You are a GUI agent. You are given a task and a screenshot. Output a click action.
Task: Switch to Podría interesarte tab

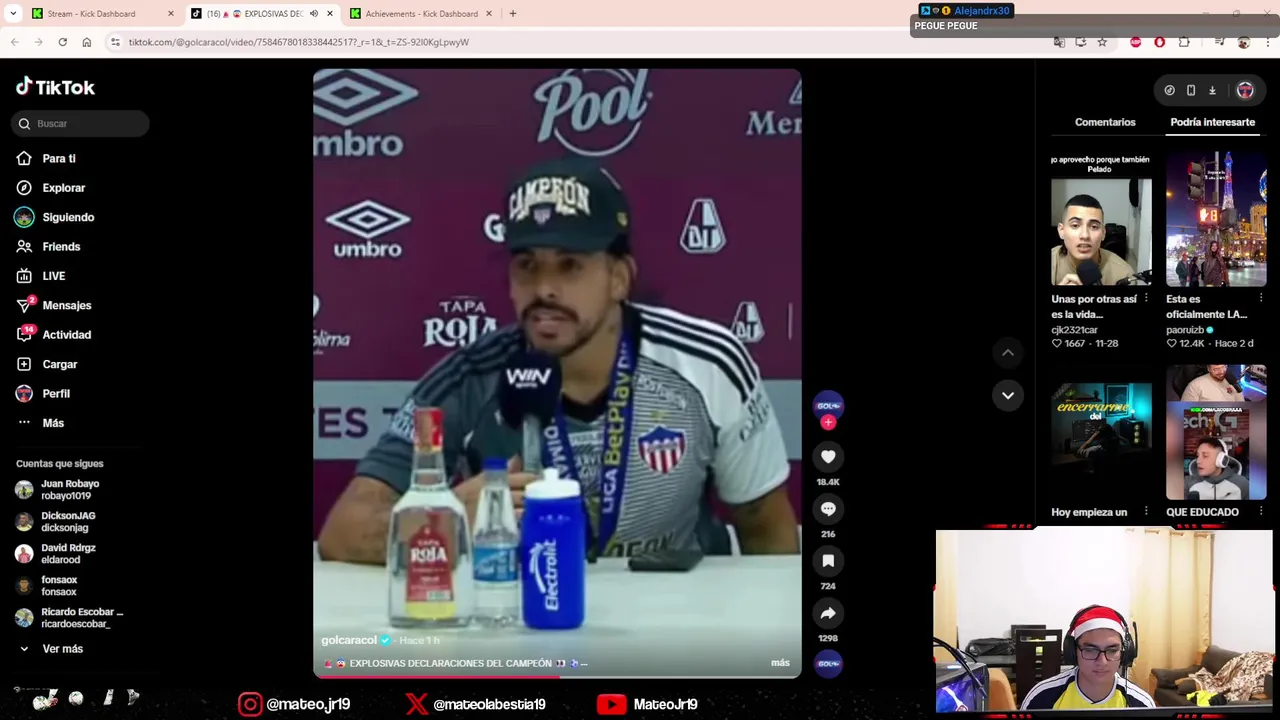tap(1212, 122)
